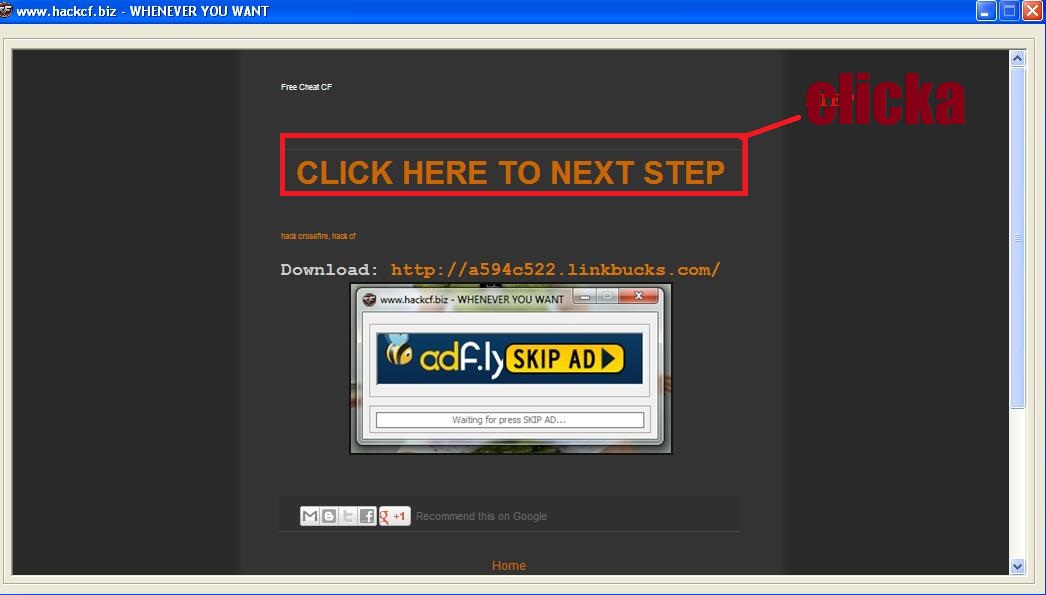Share the post on Facebook
This screenshot has width=1046, height=595.
(367, 516)
